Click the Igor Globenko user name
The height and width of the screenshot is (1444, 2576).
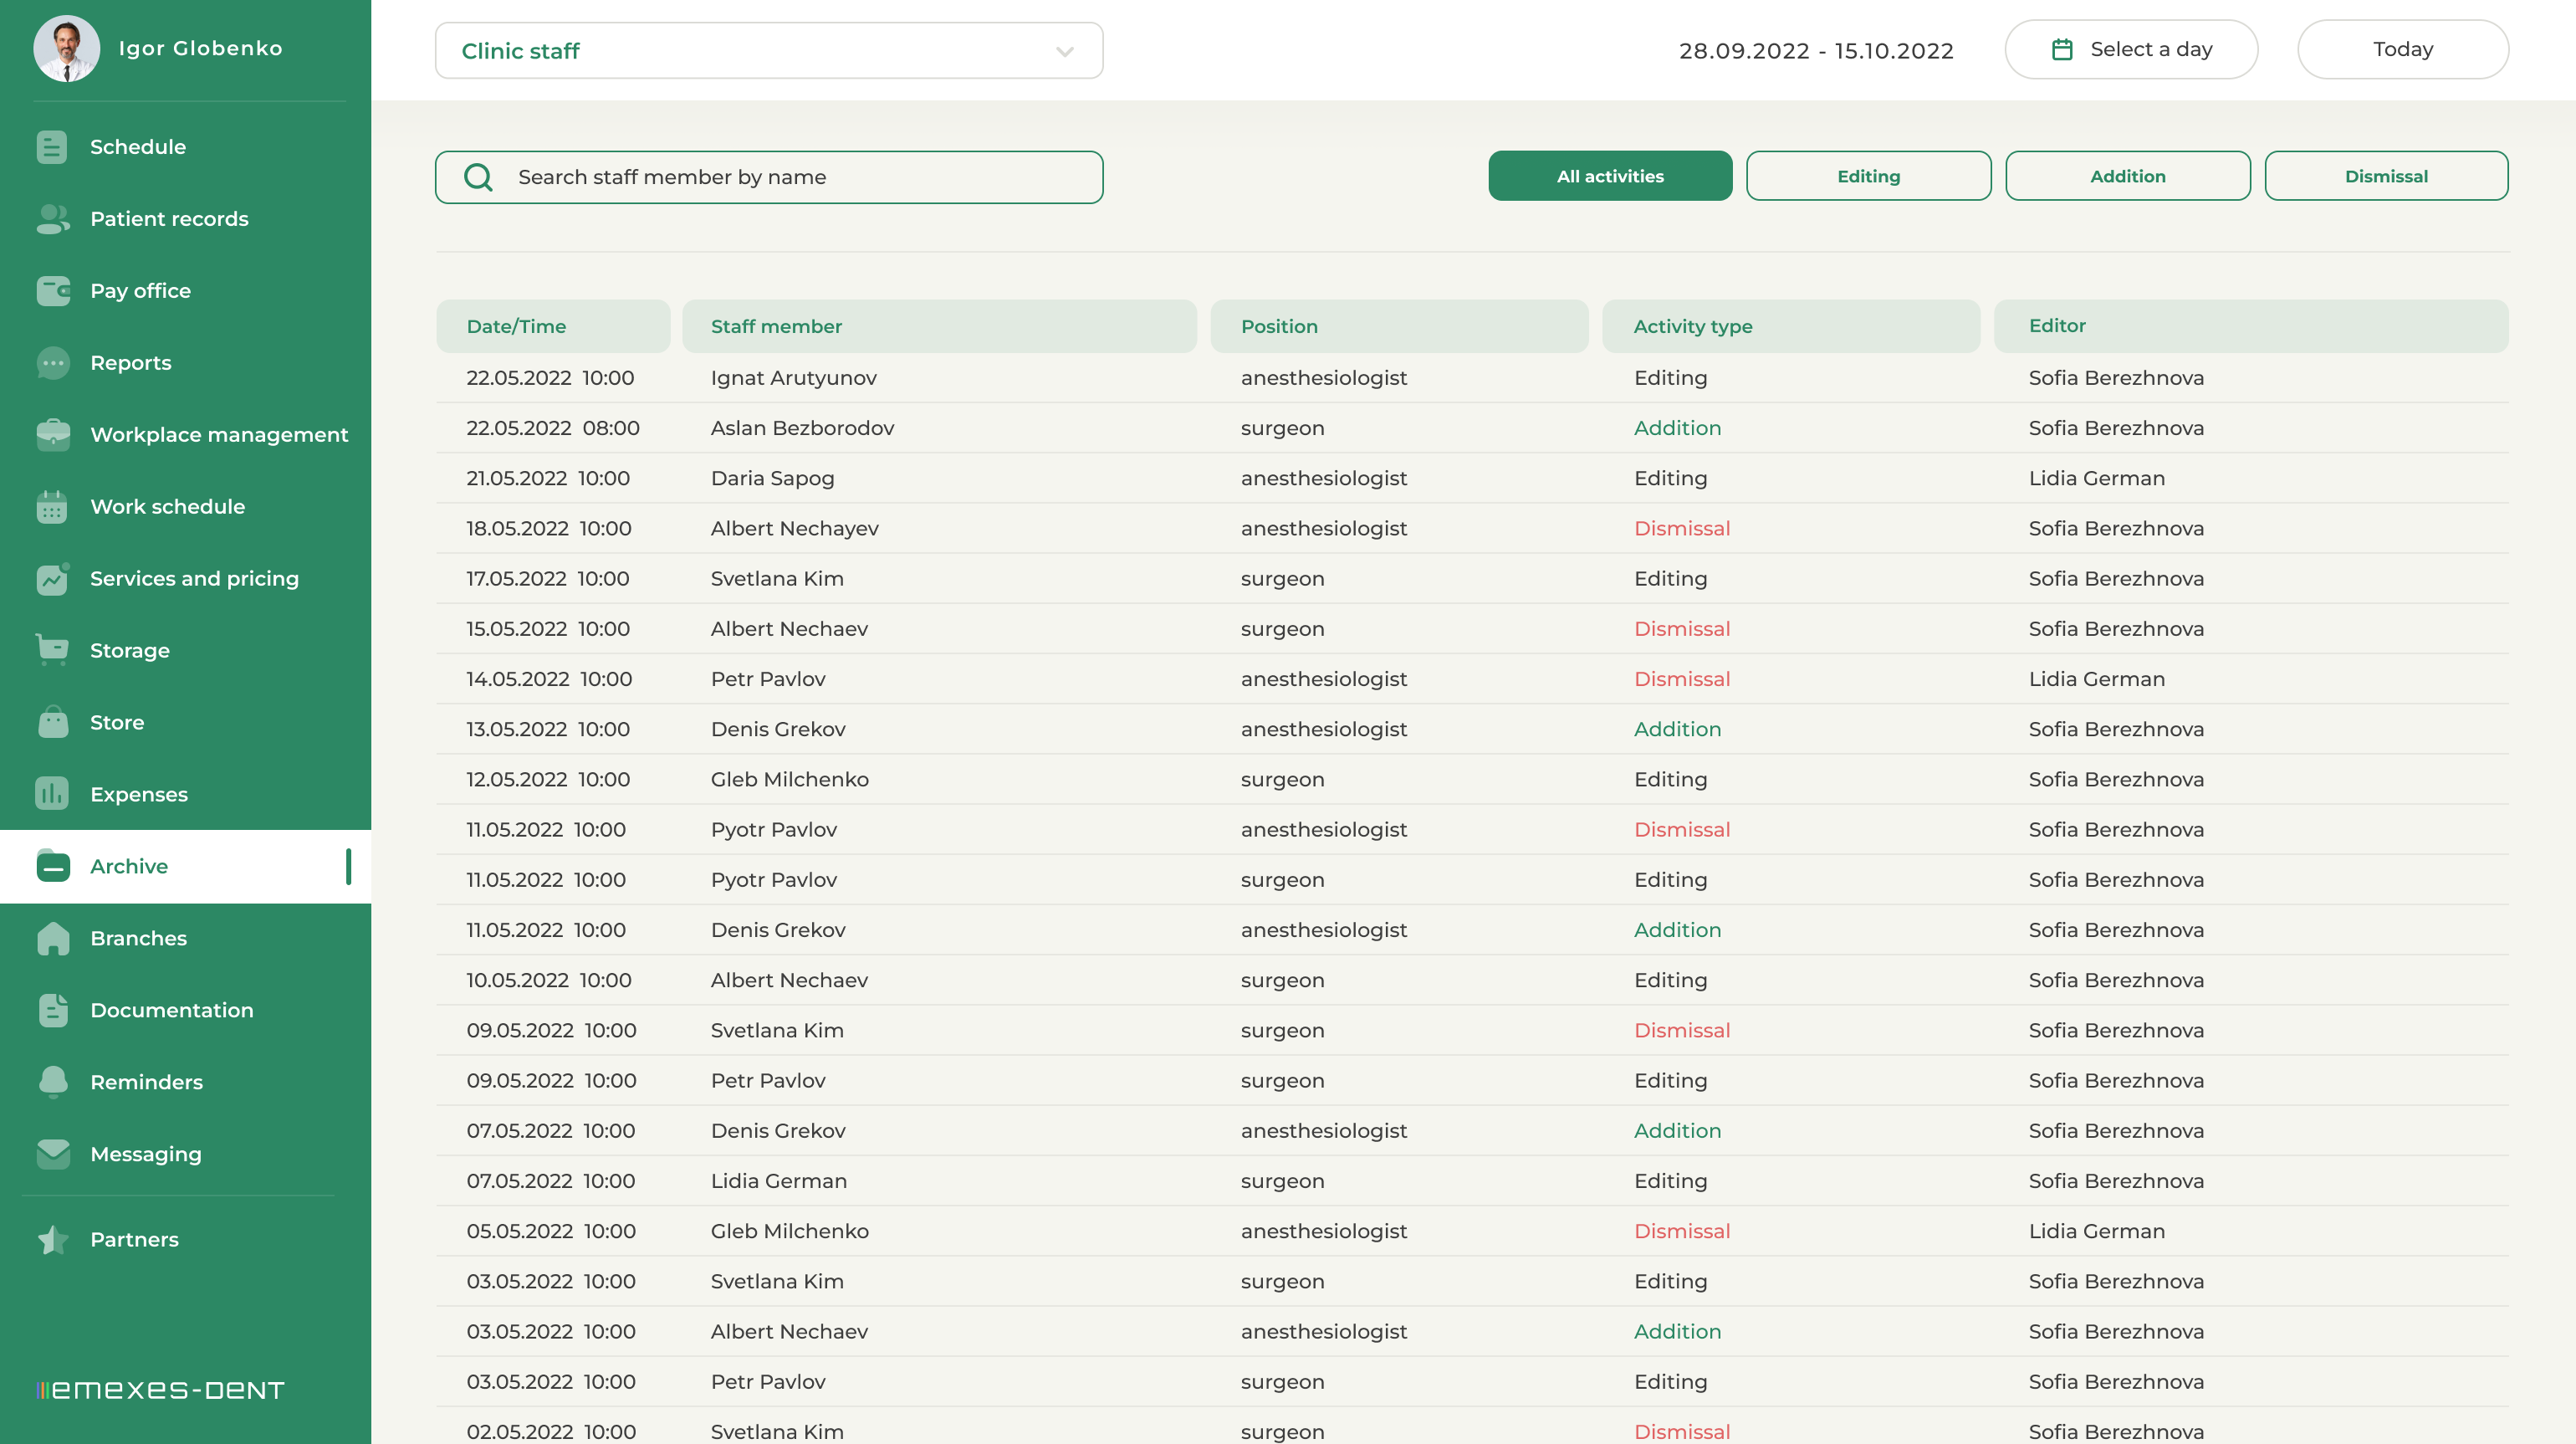pos(200,48)
